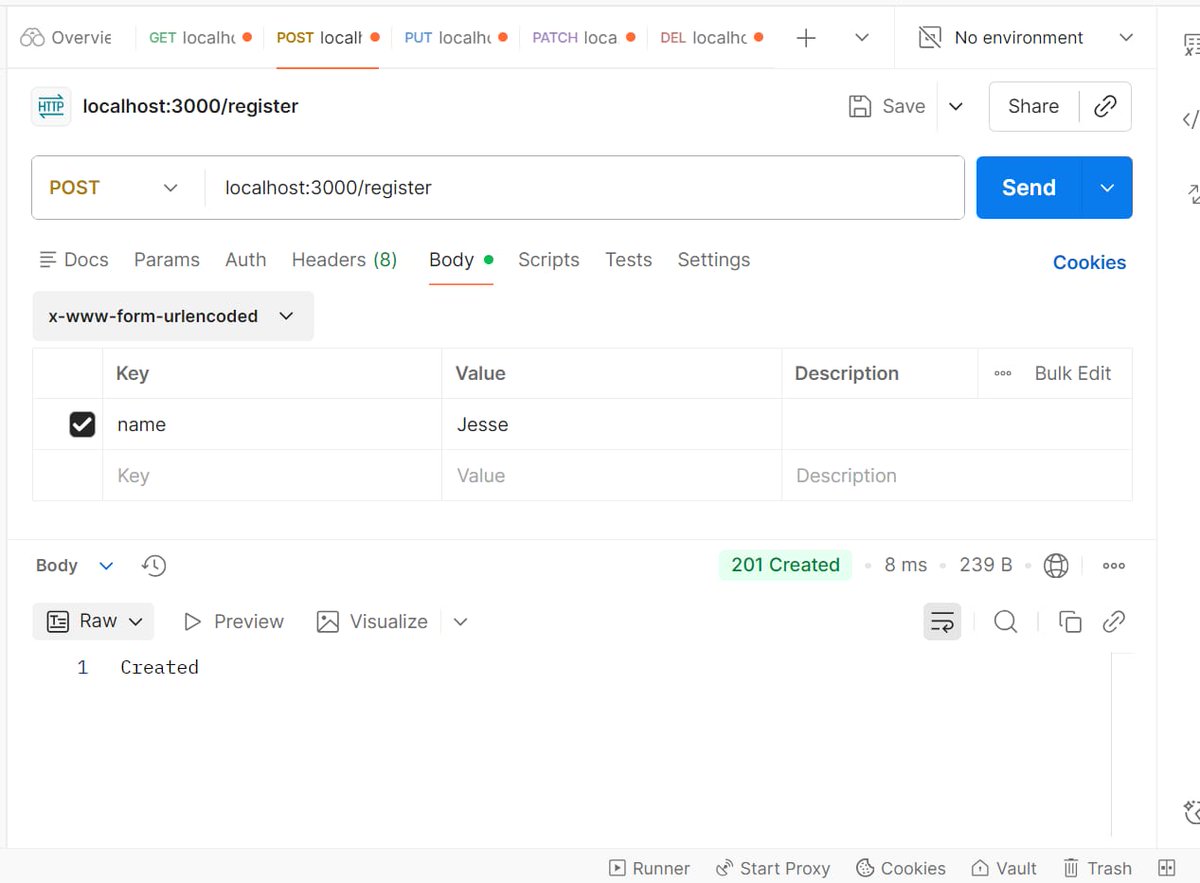Open the Vault from the bottom bar
The height and width of the screenshot is (883, 1200).
tap(1004, 867)
